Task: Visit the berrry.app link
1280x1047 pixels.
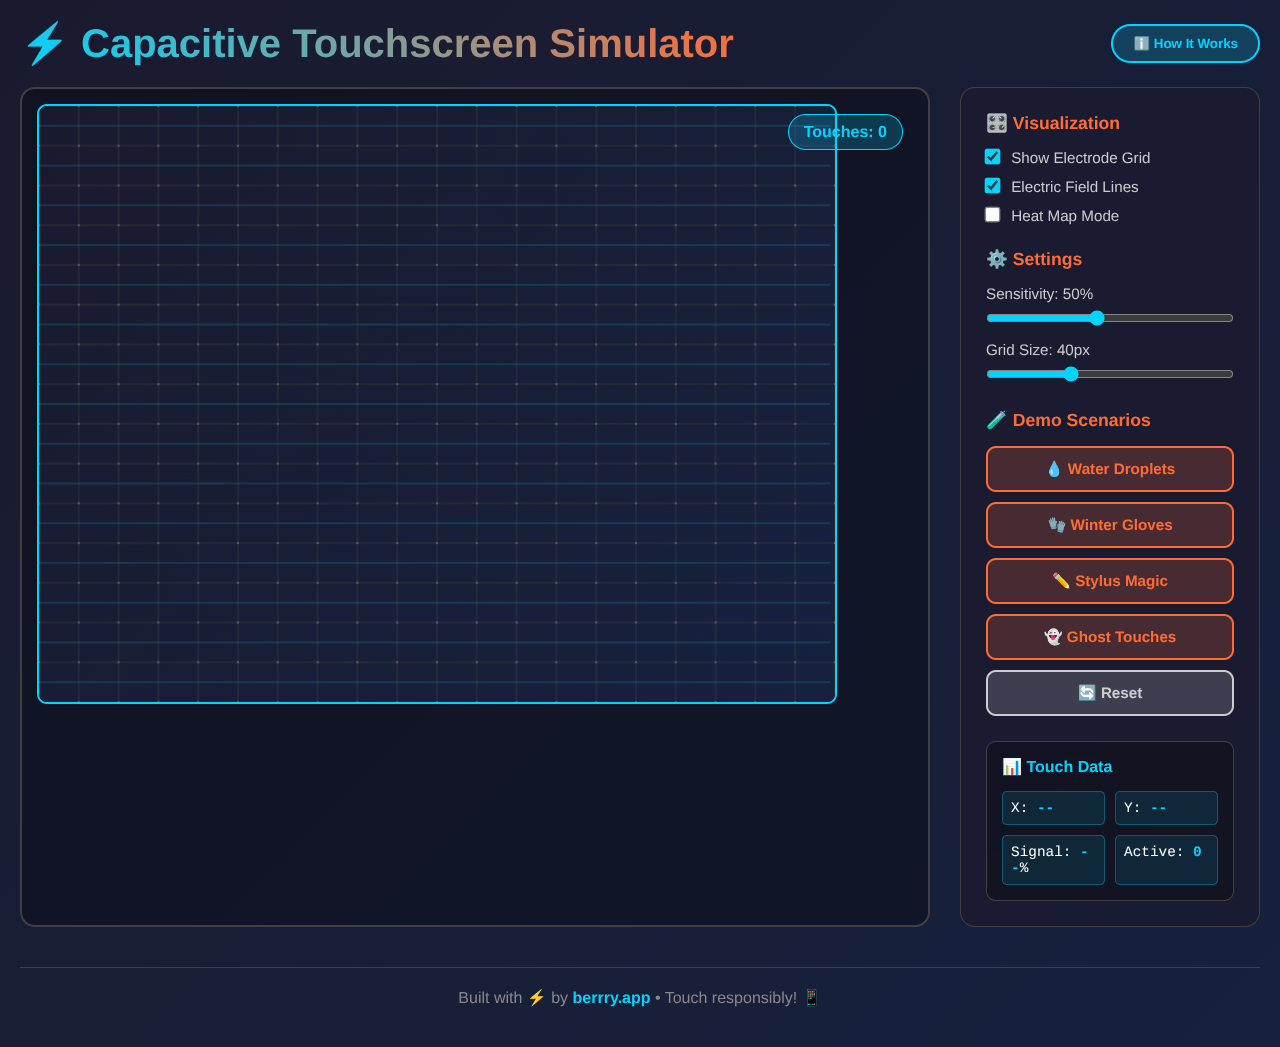Action: click(611, 997)
